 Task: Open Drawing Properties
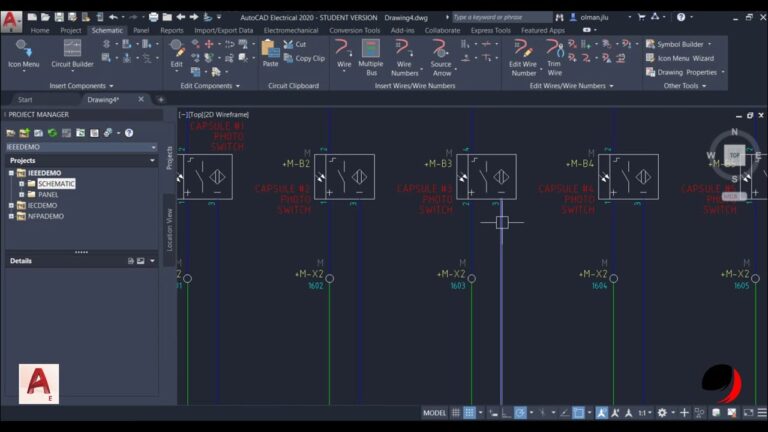point(684,72)
